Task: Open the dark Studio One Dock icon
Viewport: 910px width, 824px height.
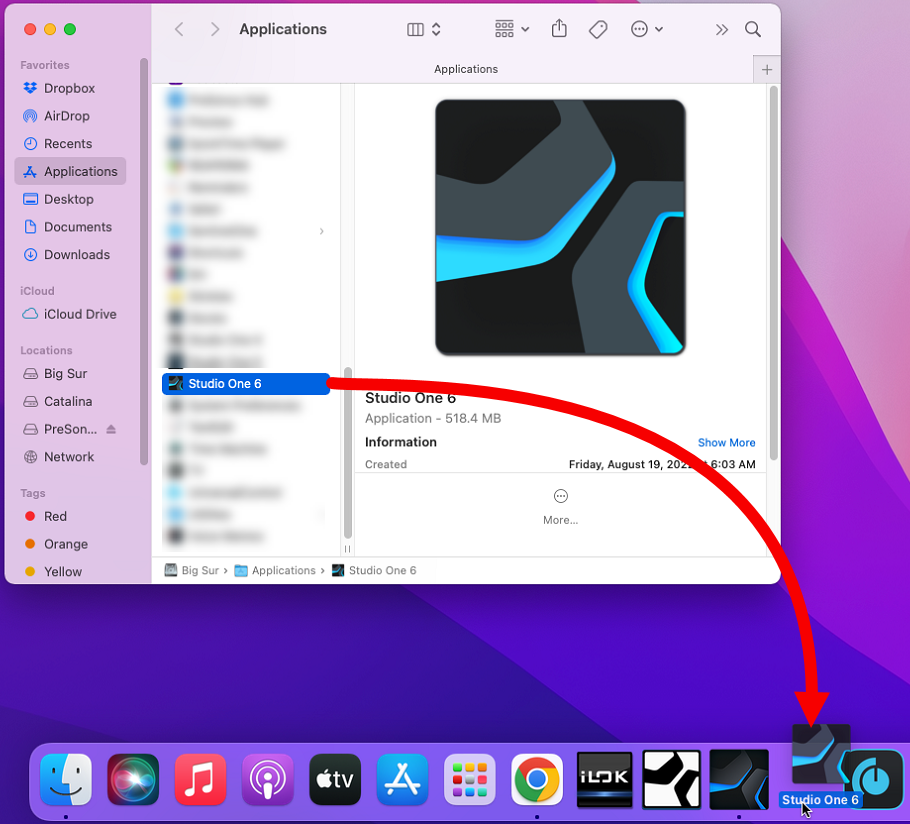Action: (x=739, y=779)
